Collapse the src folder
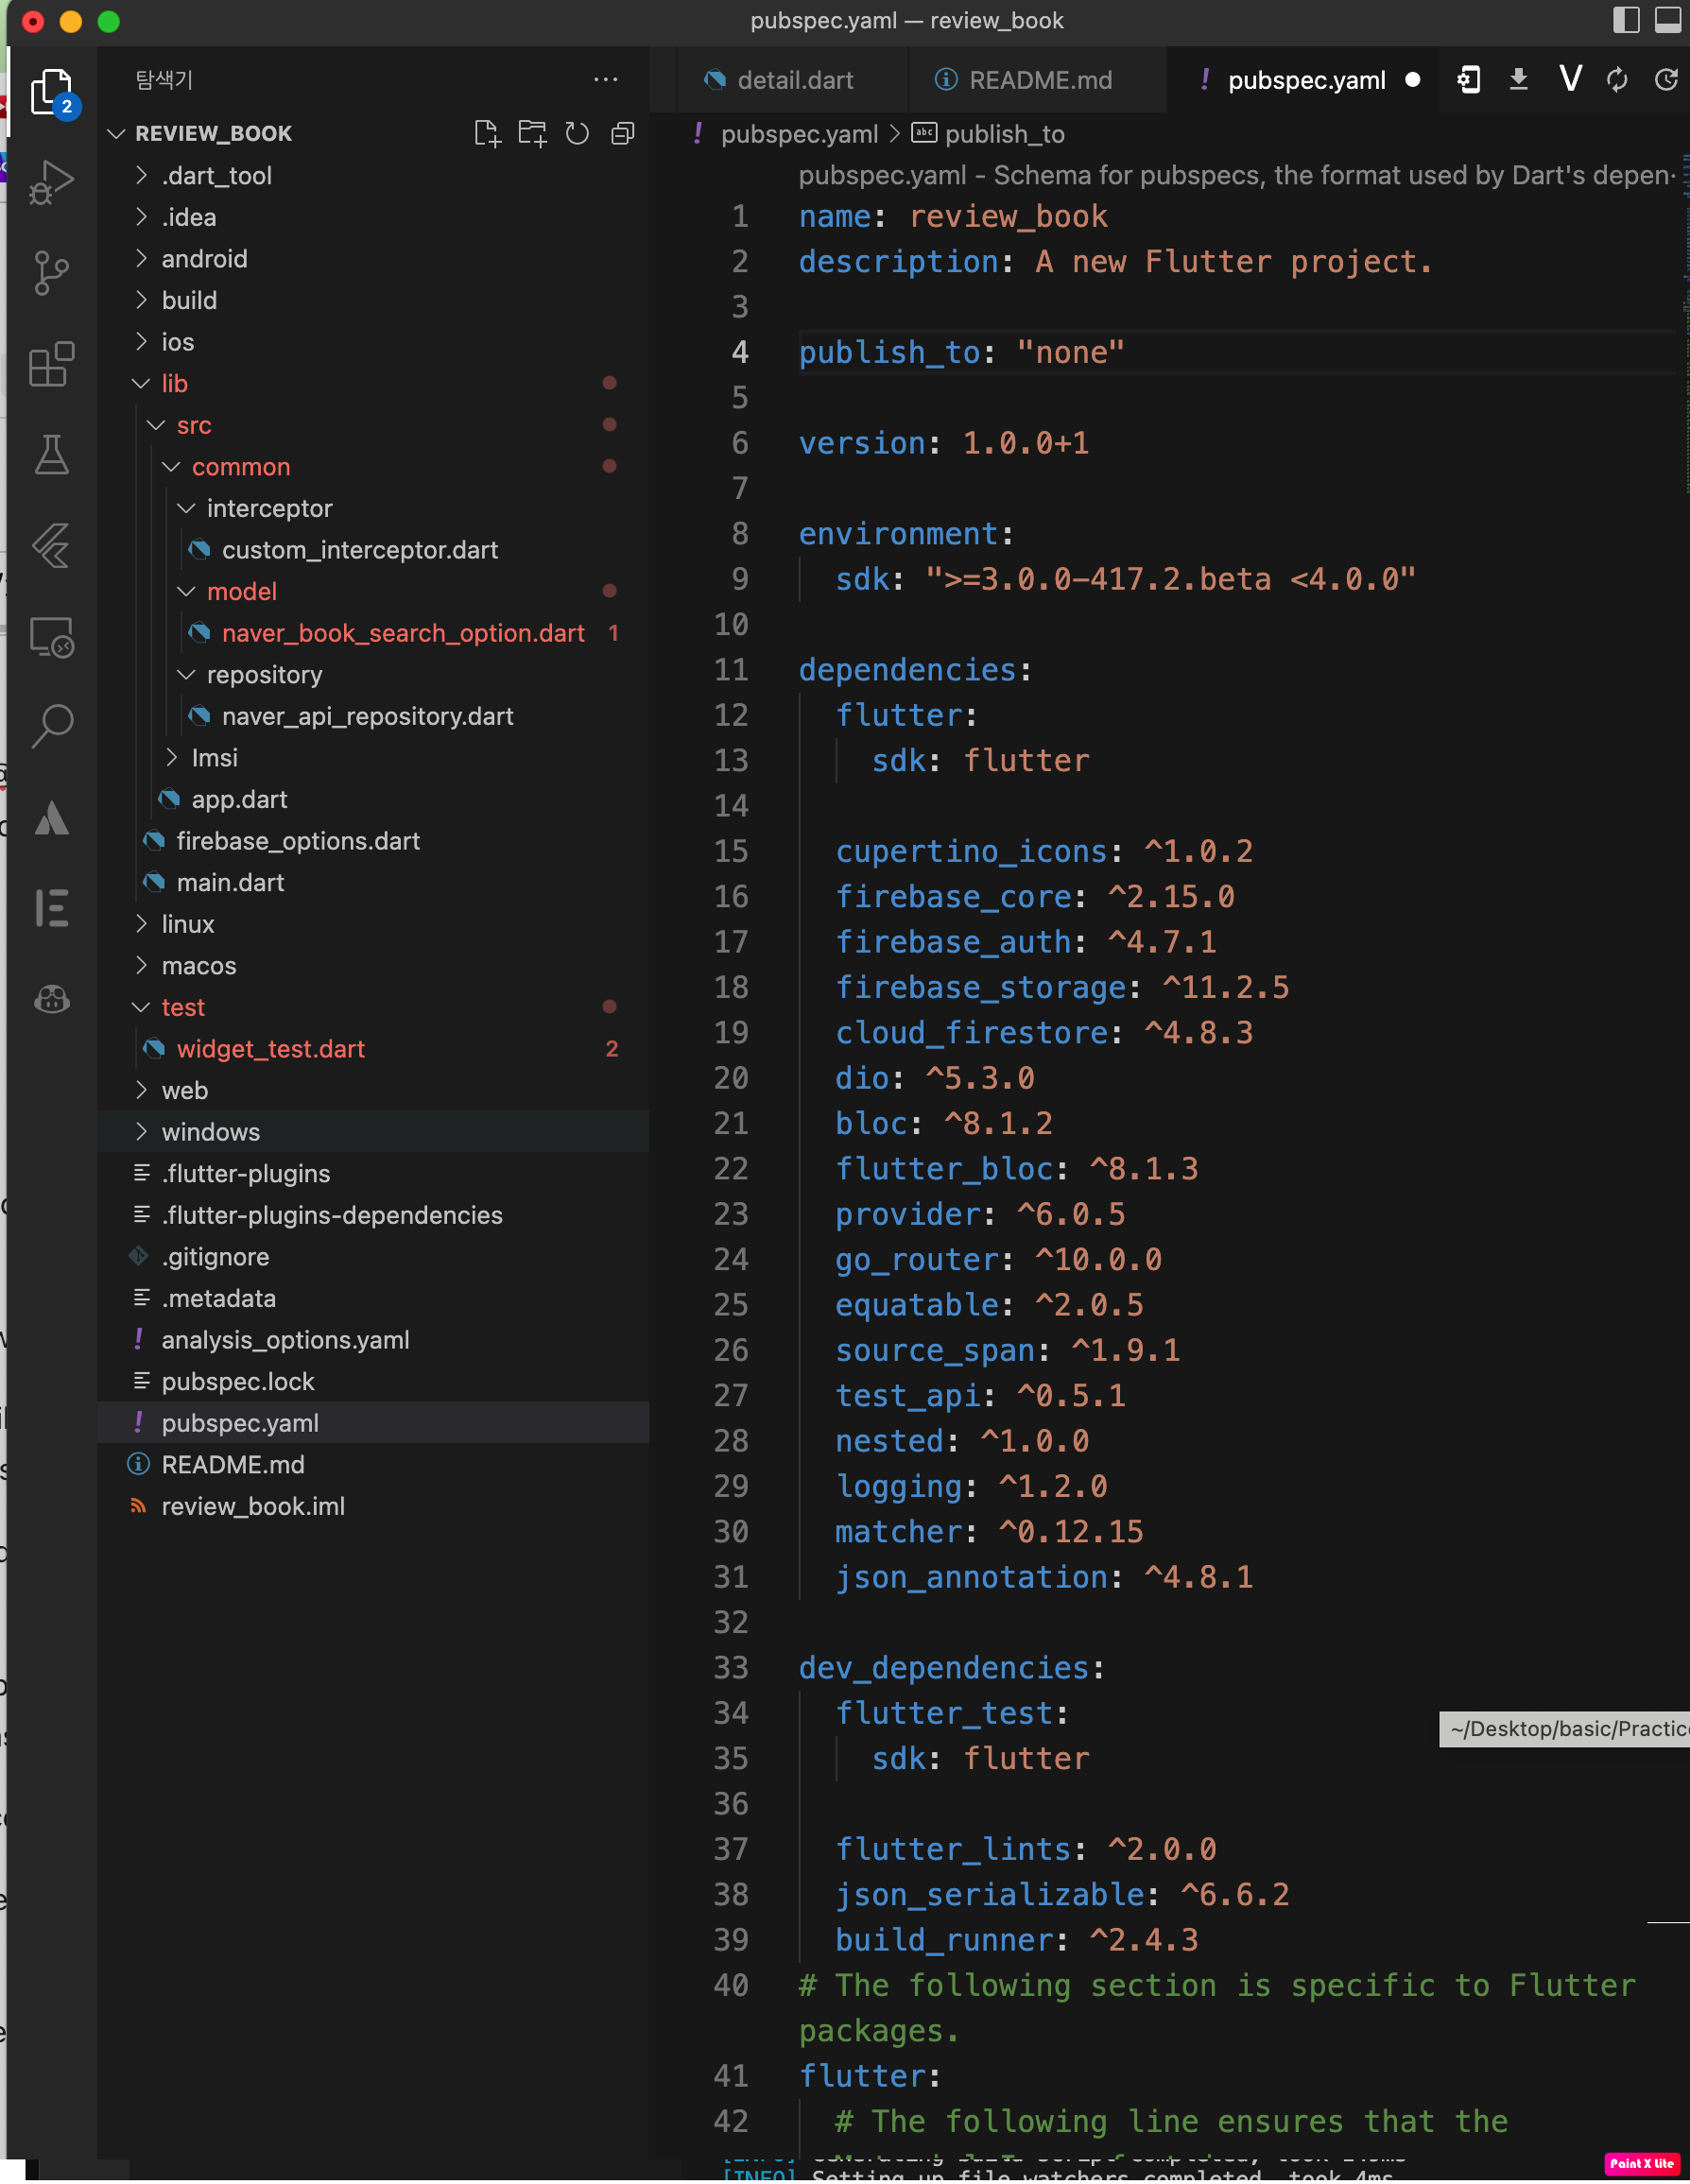This screenshot has height=2184, width=1690. click(373, 425)
